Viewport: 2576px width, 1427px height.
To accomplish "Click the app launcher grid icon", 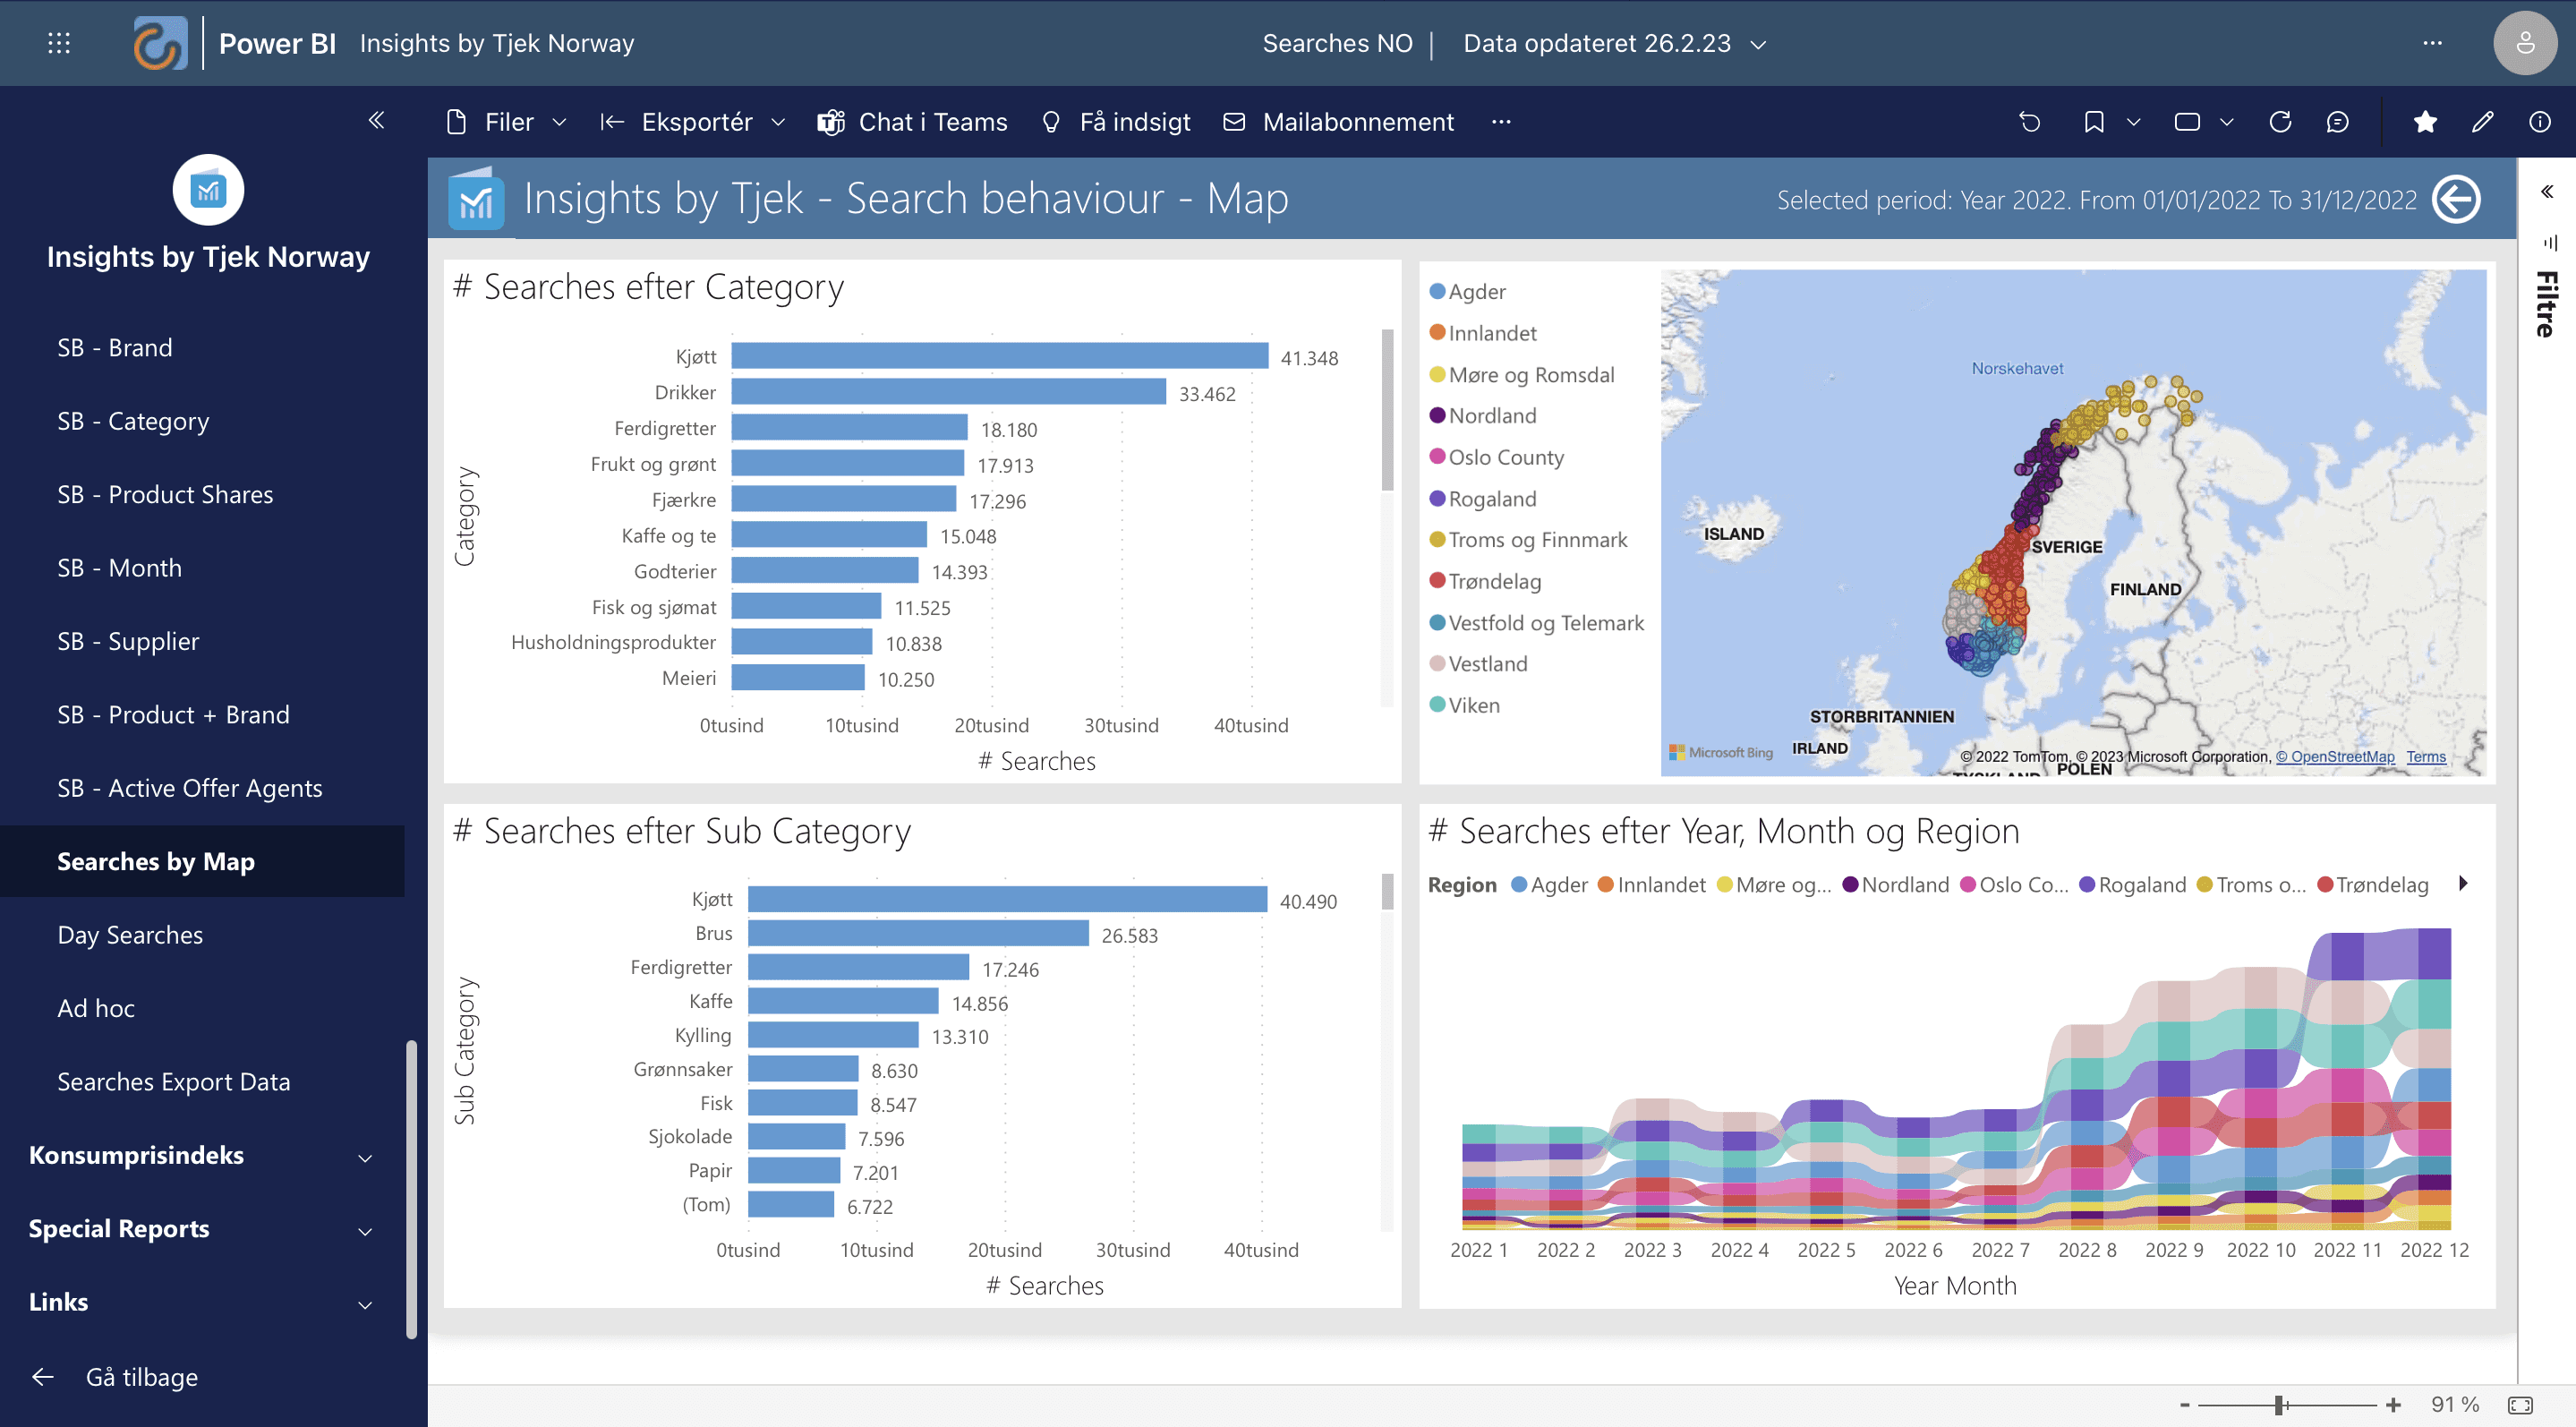I will 59,43.
